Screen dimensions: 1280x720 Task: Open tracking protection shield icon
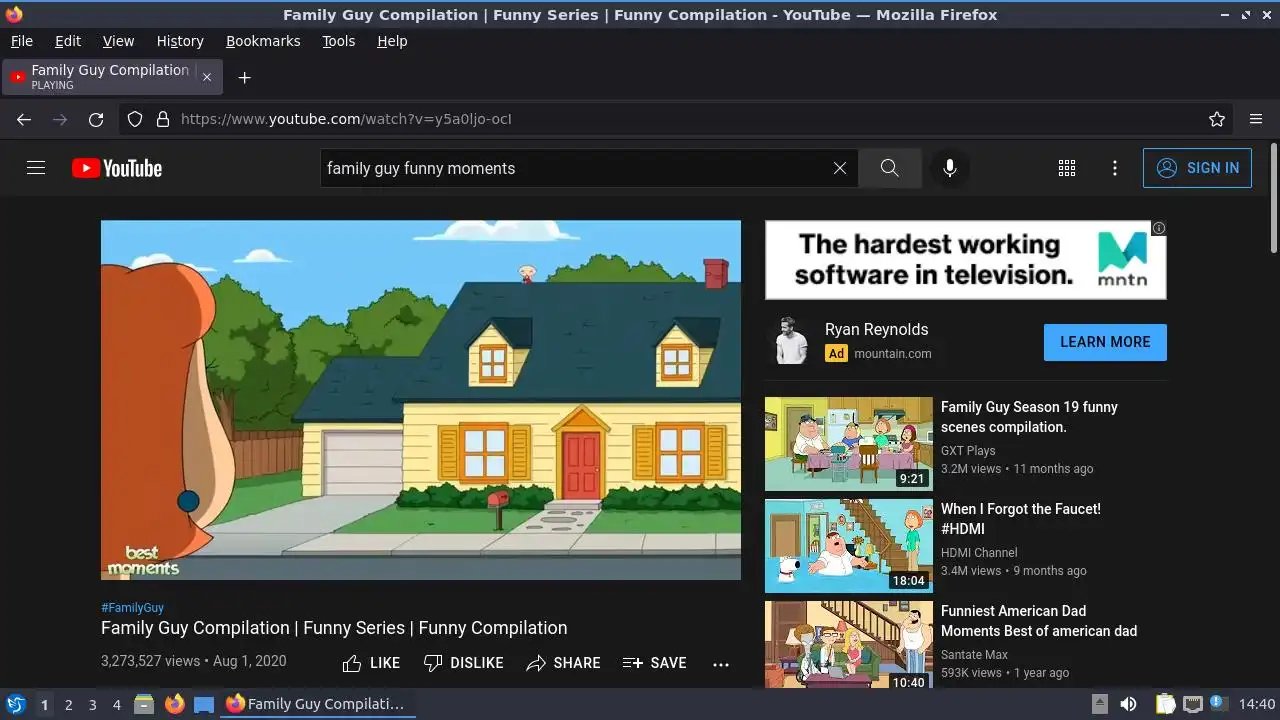pyautogui.click(x=135, y=119)
